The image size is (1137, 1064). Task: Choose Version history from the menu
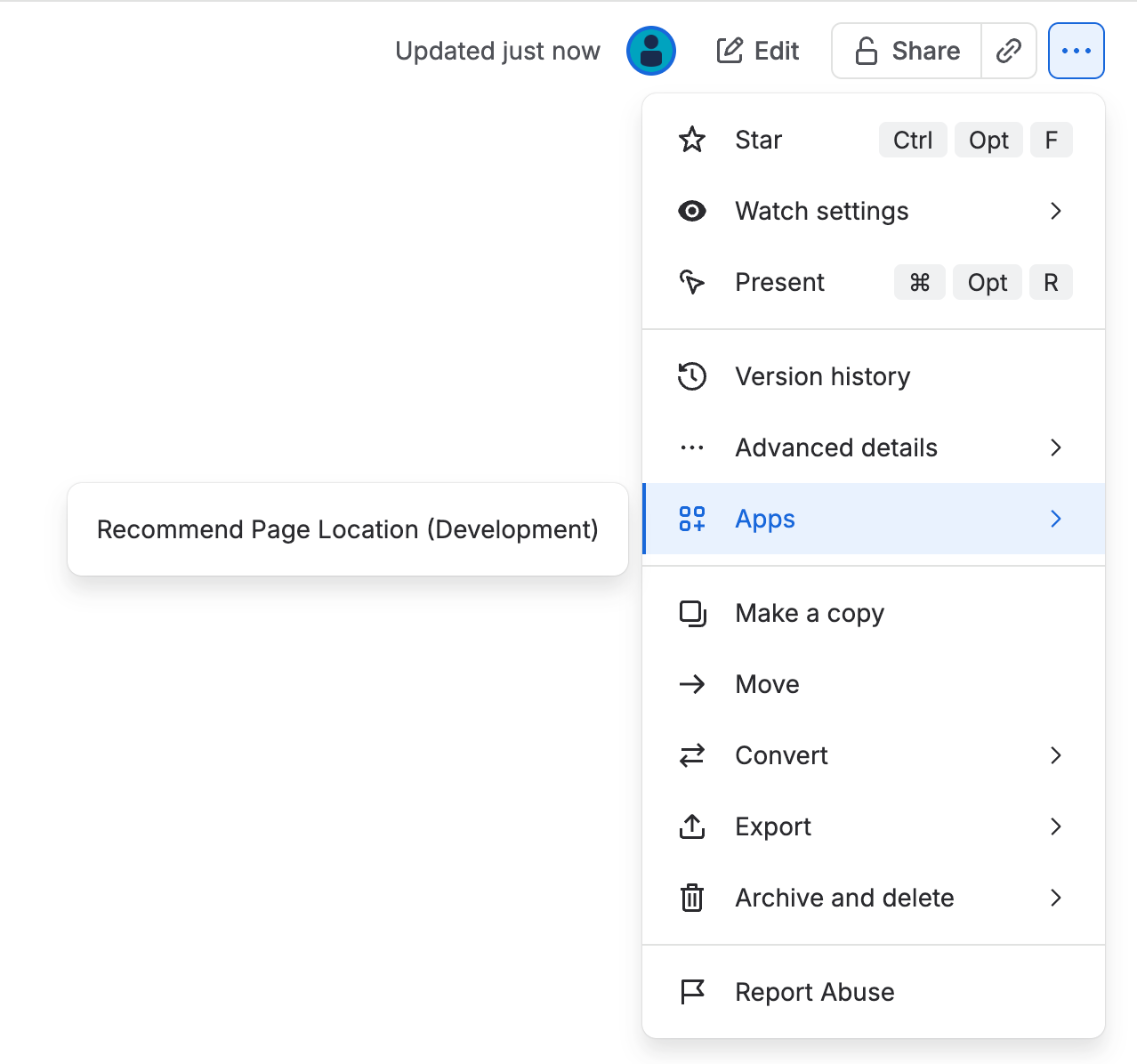coord(874,376)
